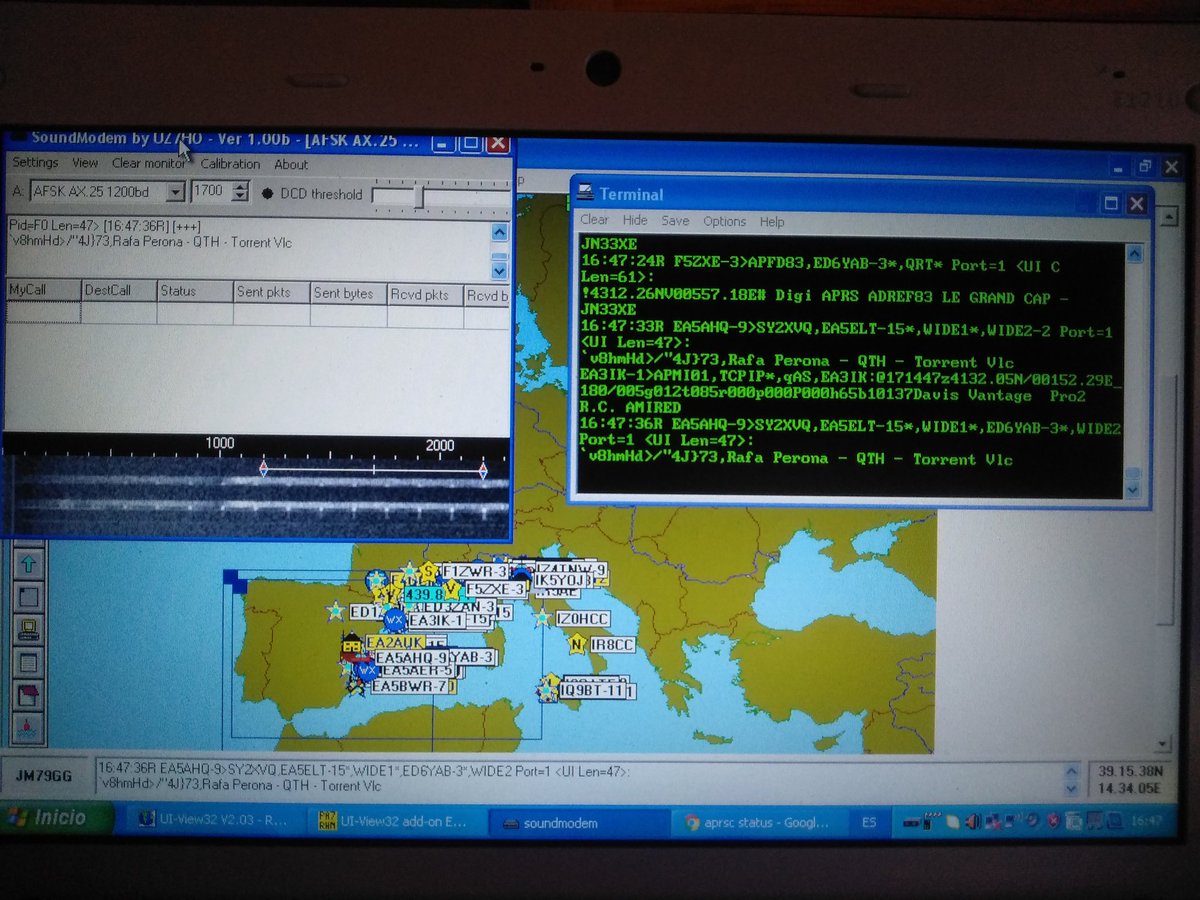Click SoundModem monitor scroll down arrow

click(500, 271)
